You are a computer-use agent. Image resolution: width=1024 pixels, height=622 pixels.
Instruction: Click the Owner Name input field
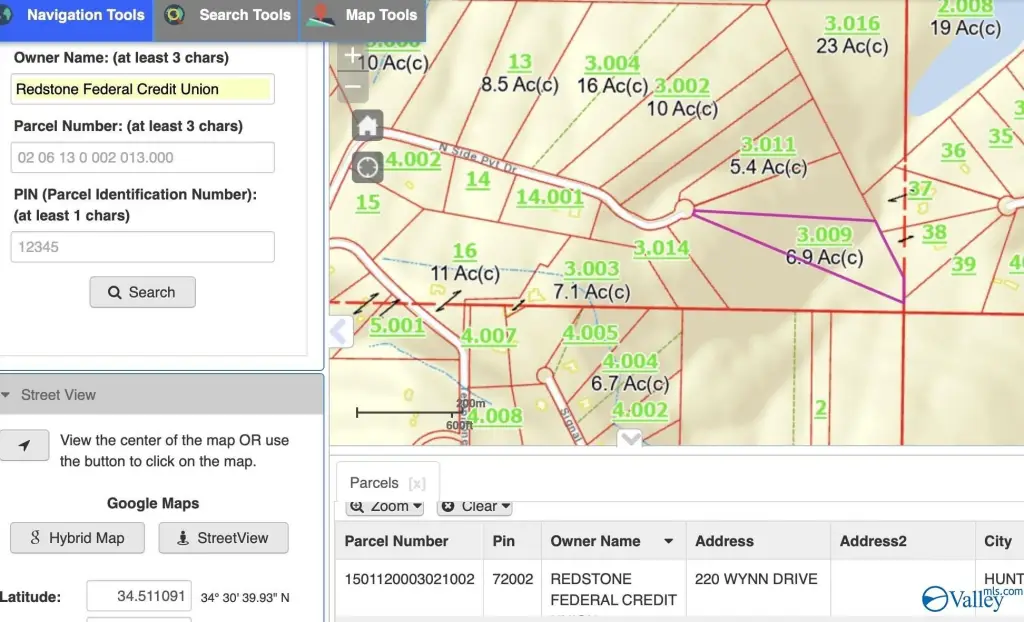click(142, 89)
